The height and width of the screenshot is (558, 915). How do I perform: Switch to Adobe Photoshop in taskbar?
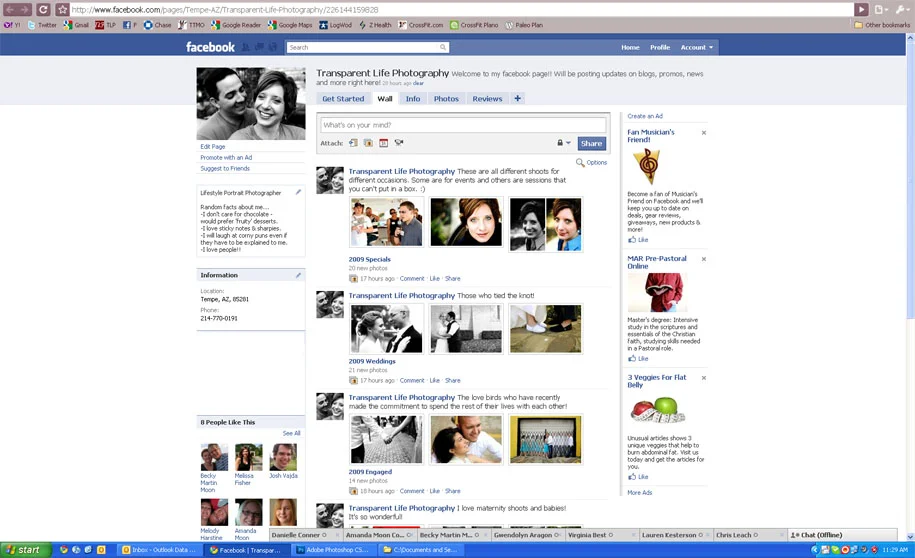point(334,550)
